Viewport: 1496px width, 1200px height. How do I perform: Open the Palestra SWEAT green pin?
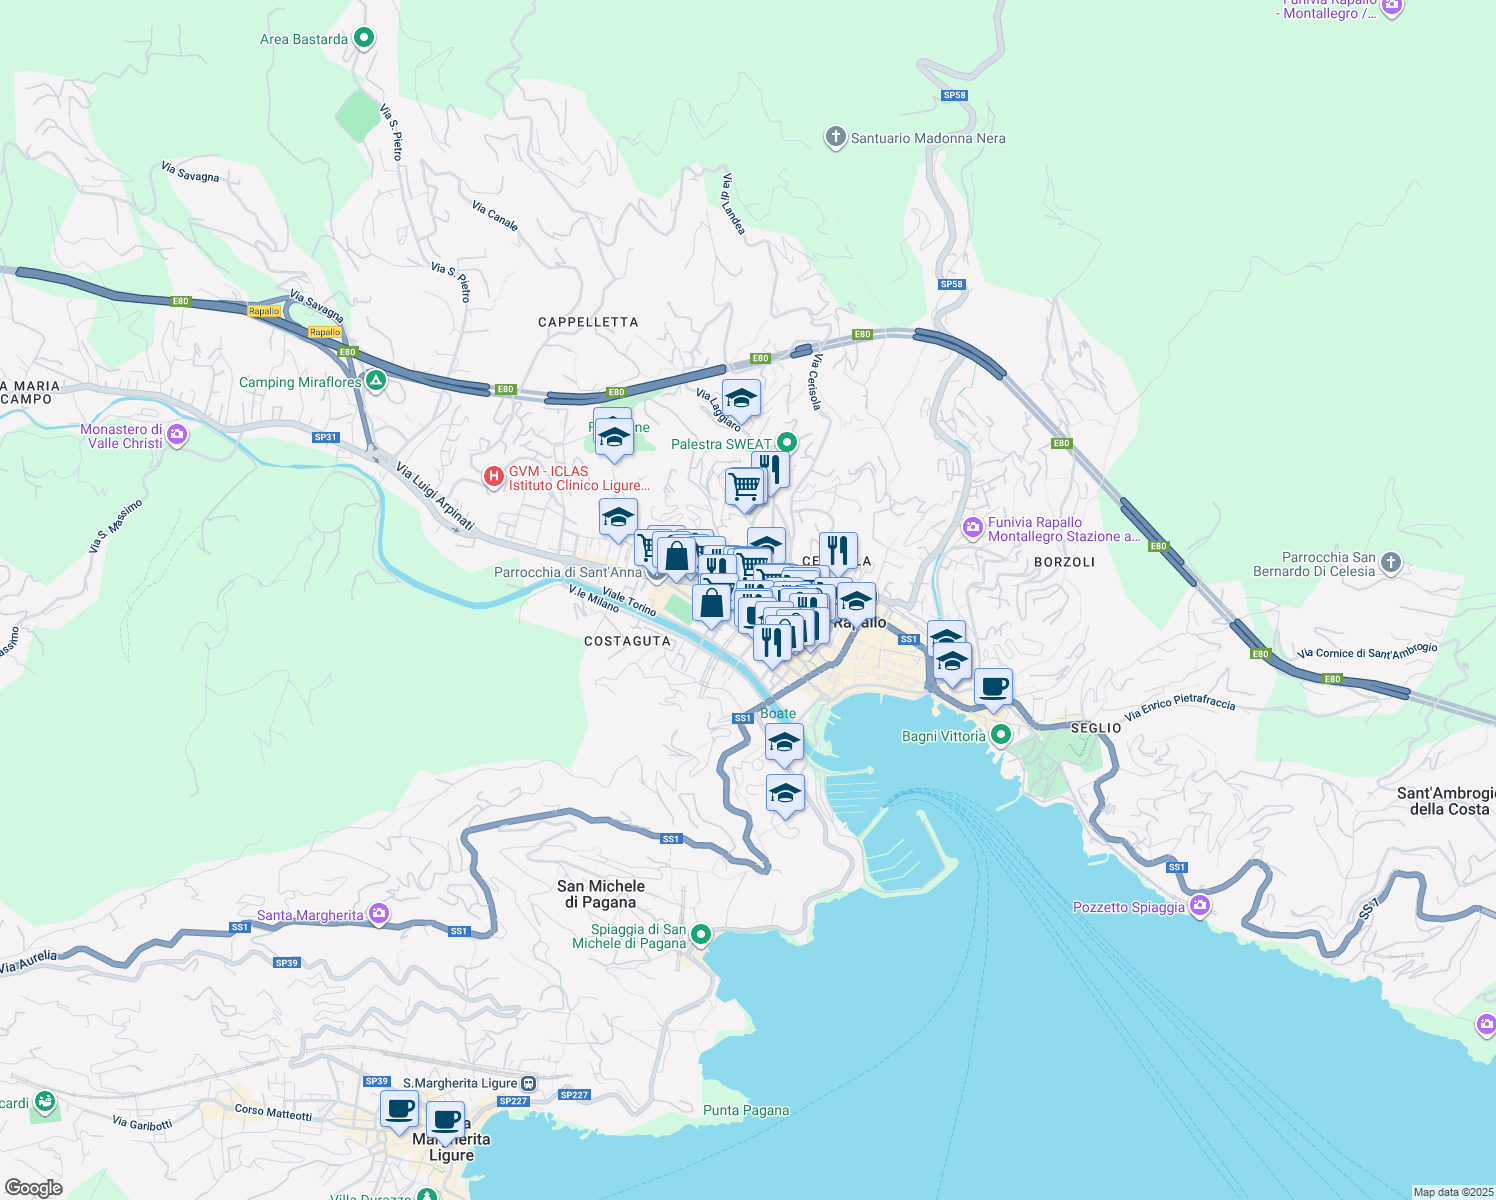[787, 442]
